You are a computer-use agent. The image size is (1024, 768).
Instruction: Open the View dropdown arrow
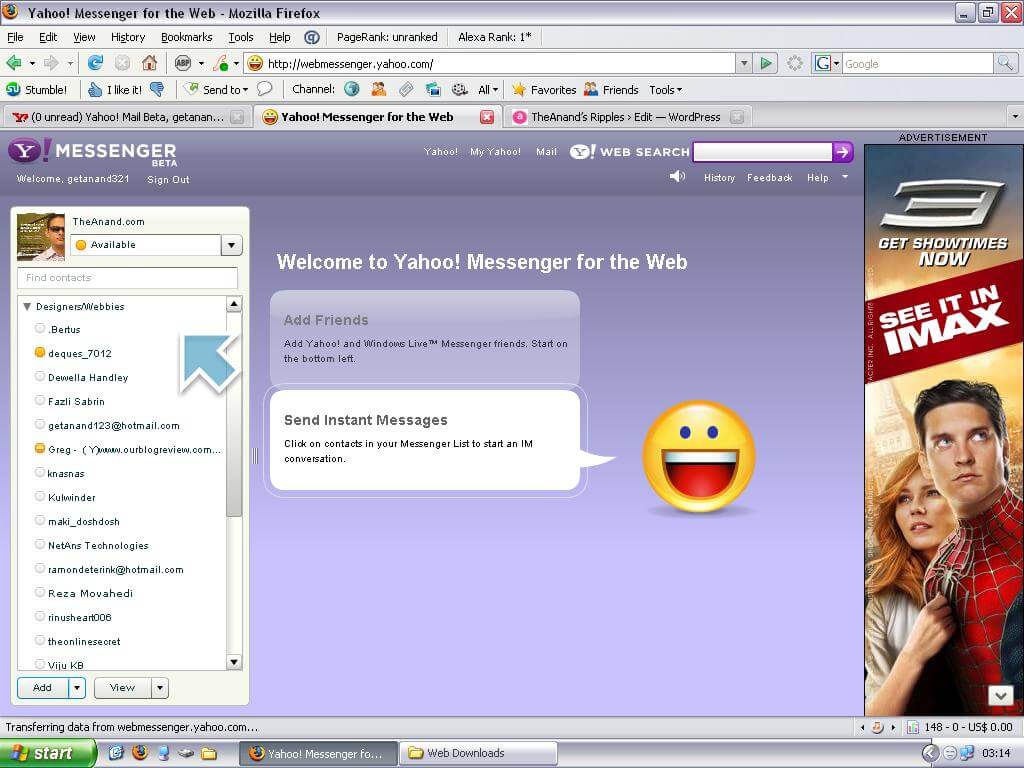point(159,688)
